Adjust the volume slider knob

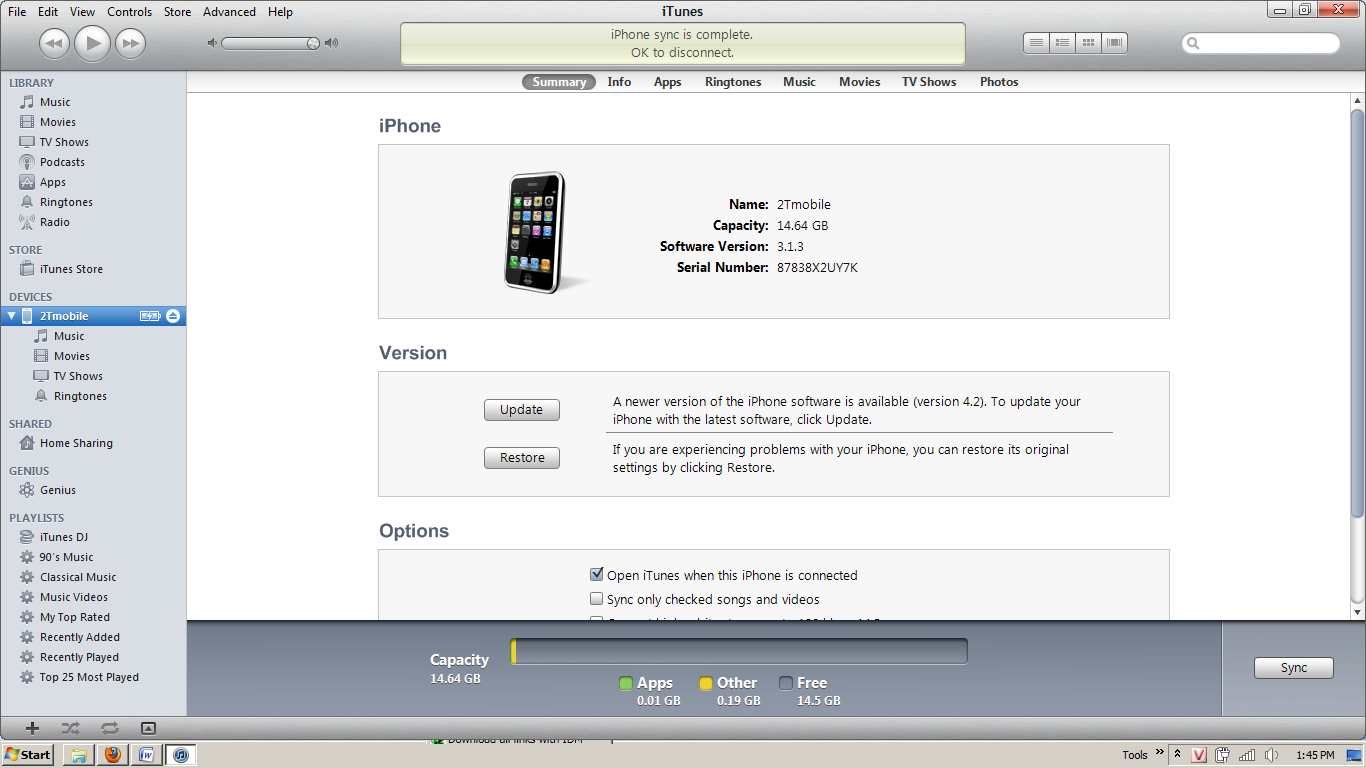pos(313,43)
